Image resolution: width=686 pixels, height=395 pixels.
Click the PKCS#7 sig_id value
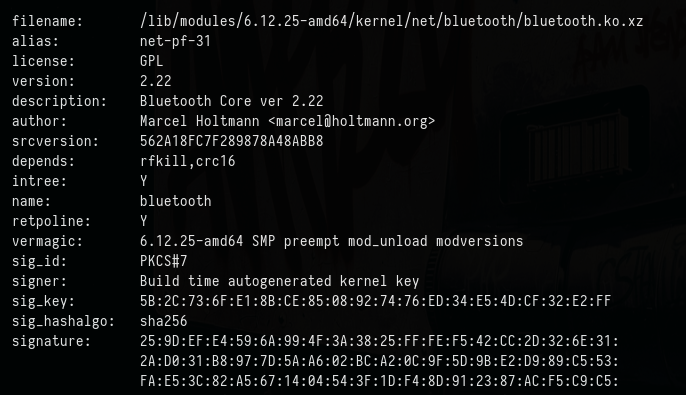tap(164, 261)
